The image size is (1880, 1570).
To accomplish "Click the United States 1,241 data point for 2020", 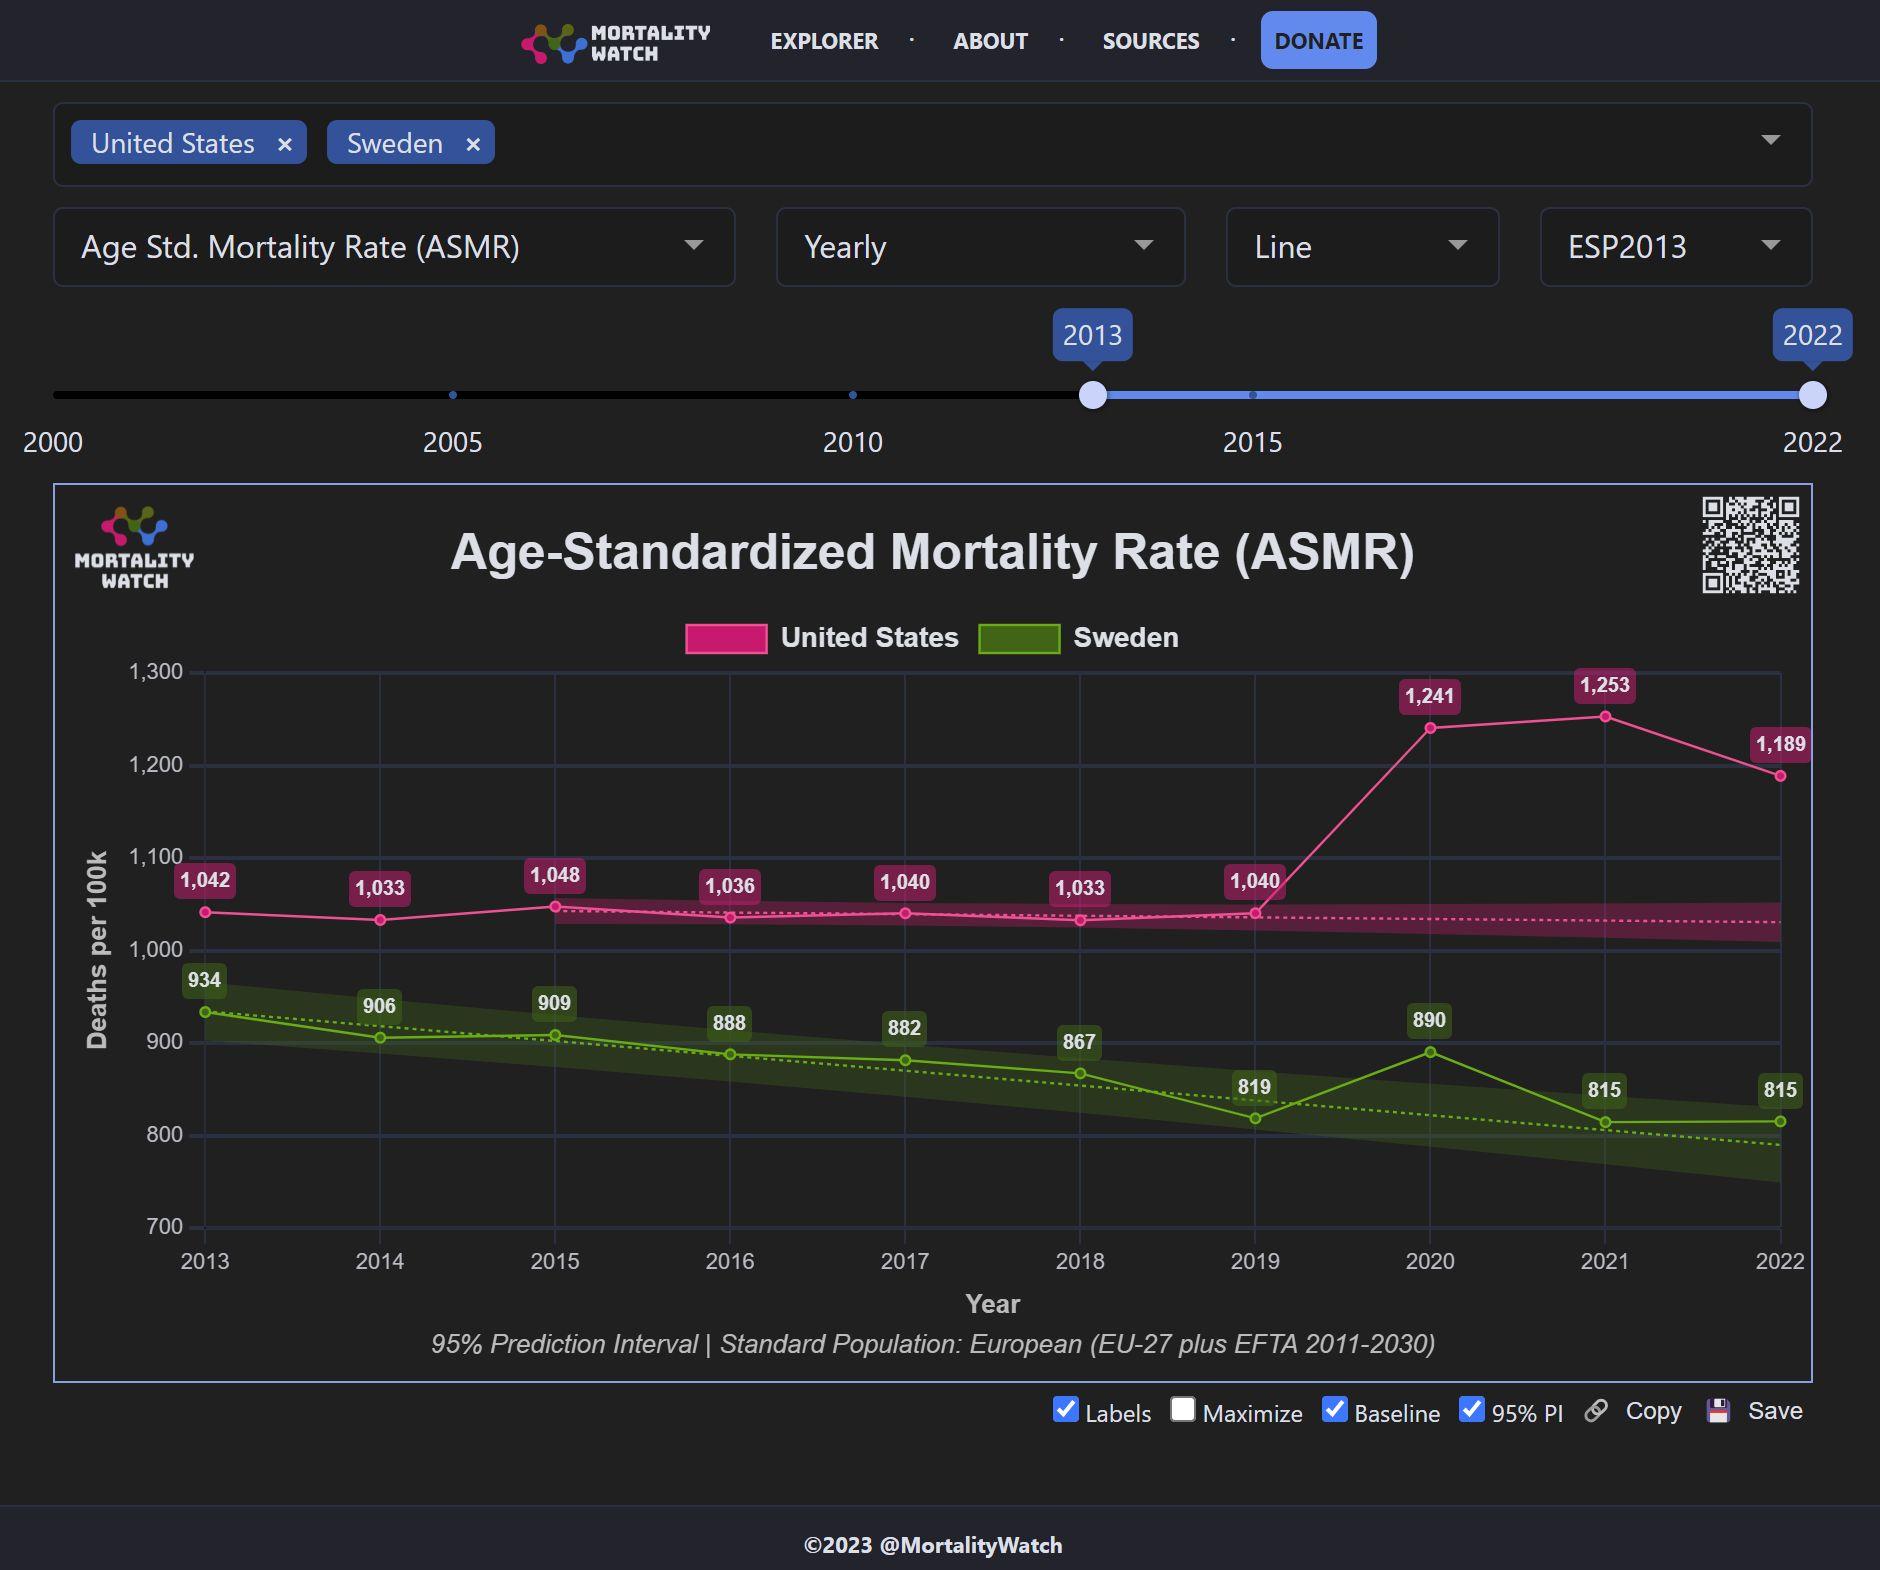I will [x=1430, y=728].
